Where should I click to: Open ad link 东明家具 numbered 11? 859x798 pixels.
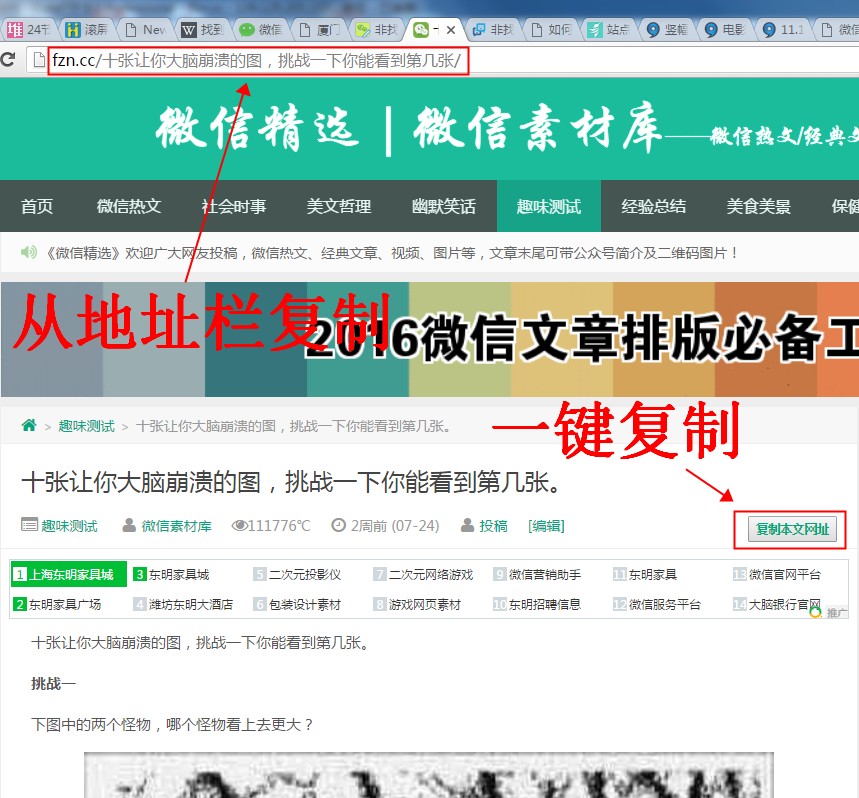(653, 575)
